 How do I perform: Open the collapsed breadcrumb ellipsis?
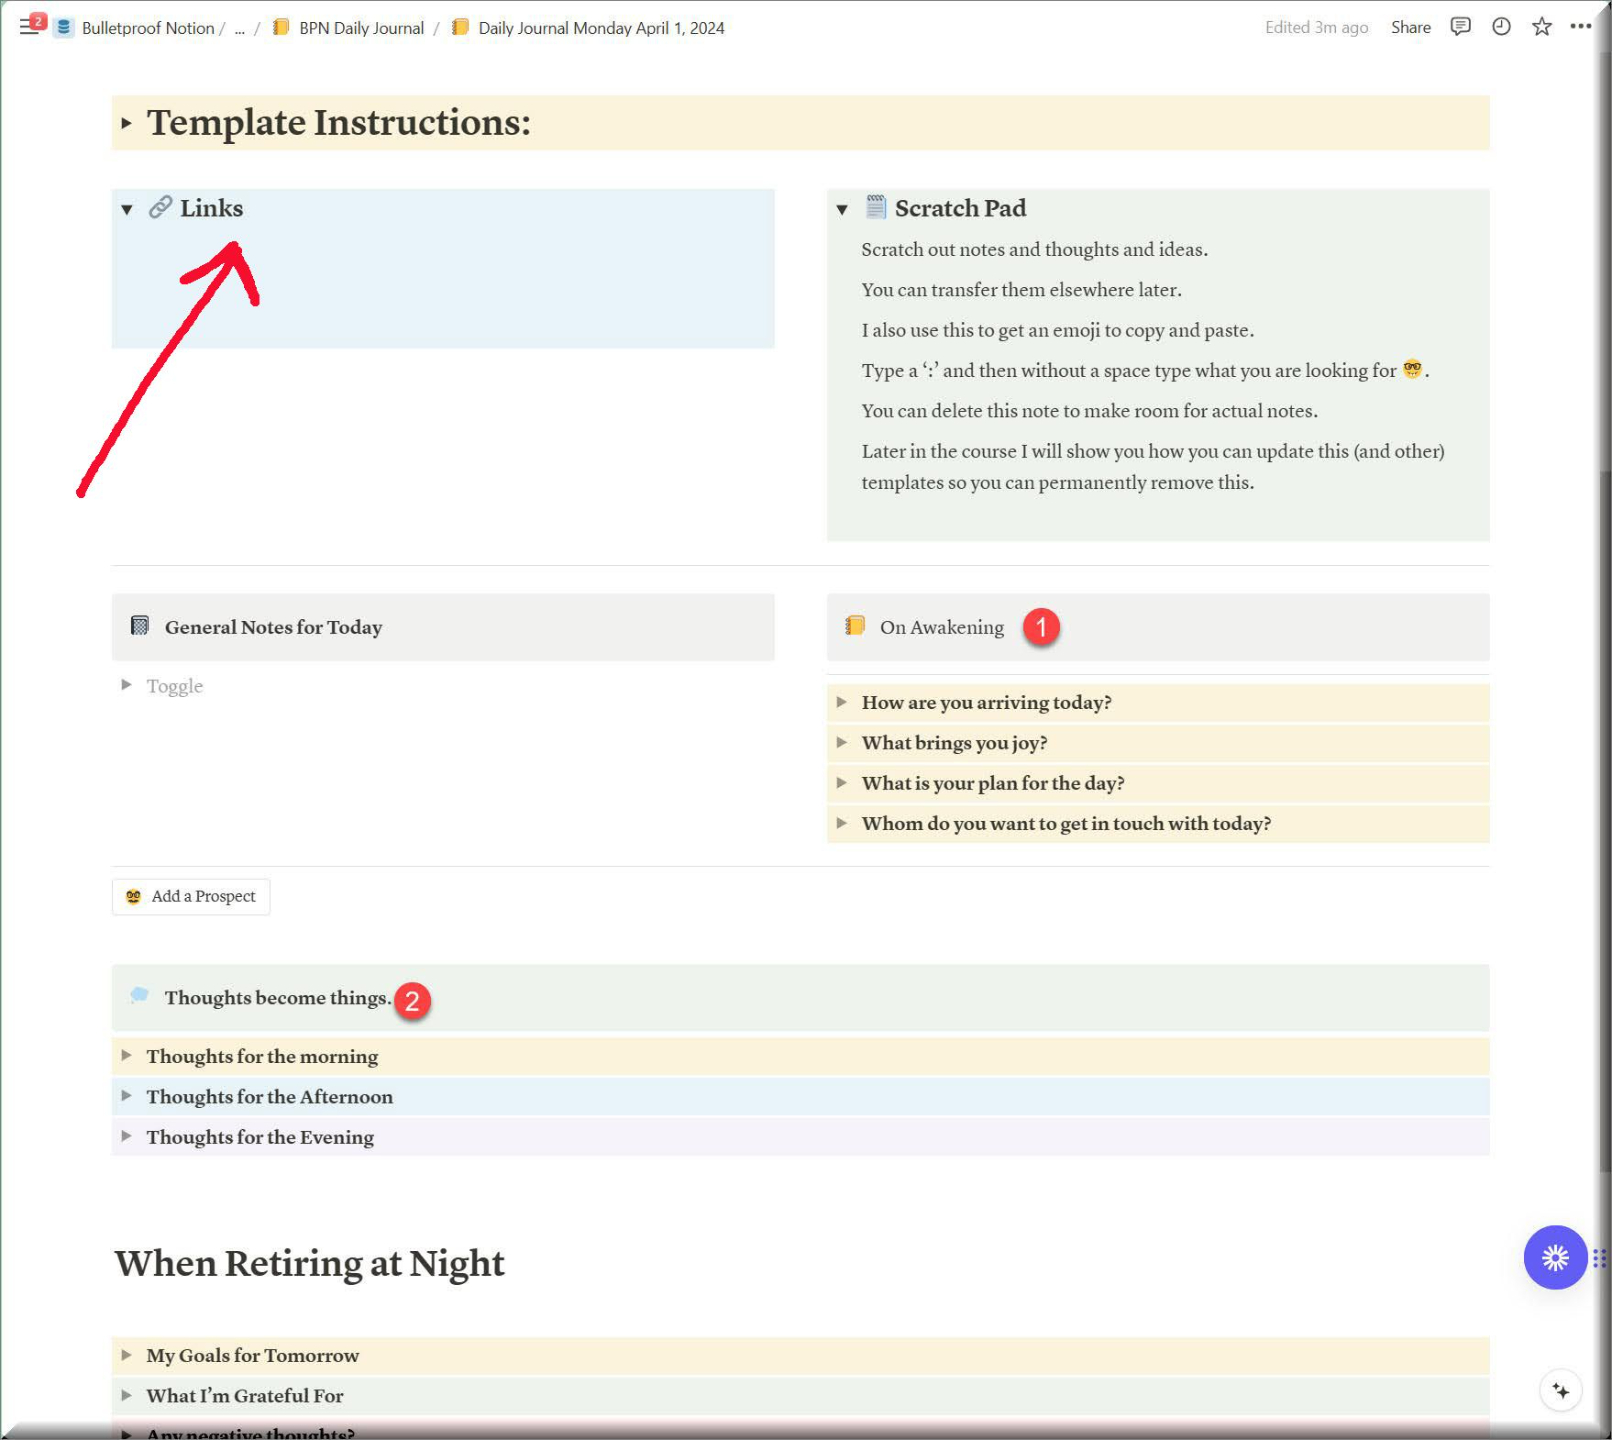[240, 28]
